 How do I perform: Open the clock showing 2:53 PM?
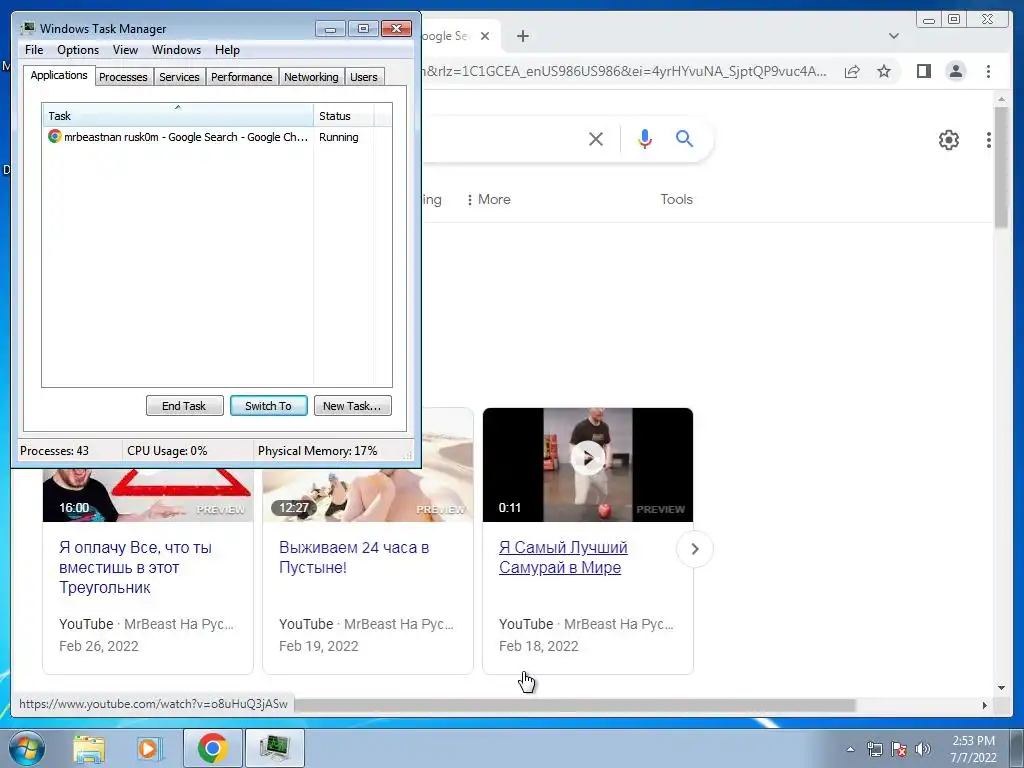[x=973, y=749]
